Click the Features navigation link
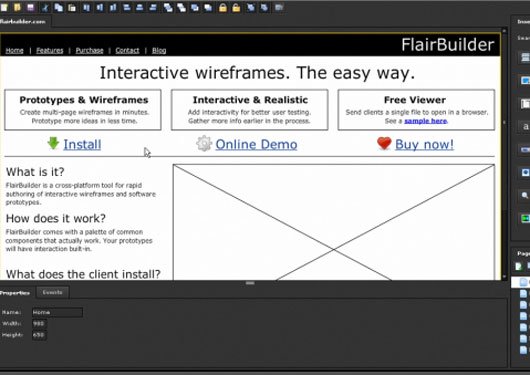530x375 pixels. tap(50, 50)
